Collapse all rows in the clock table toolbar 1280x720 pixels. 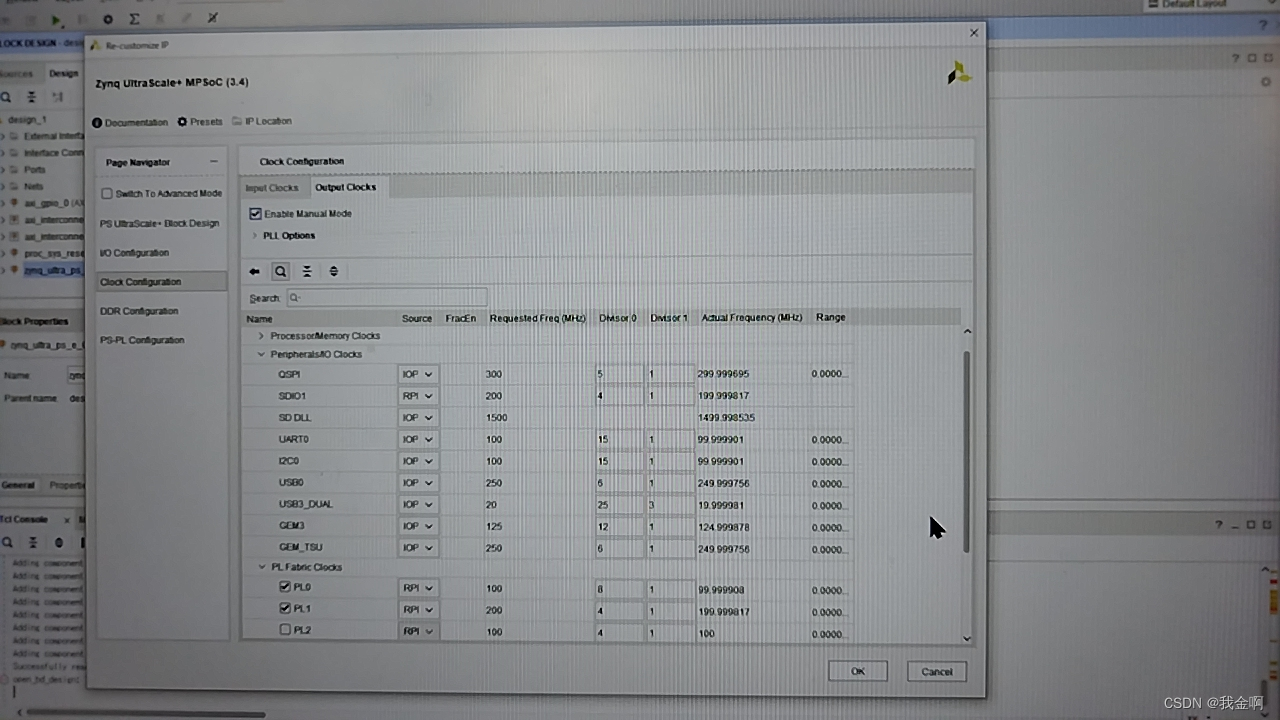[307, 271]
